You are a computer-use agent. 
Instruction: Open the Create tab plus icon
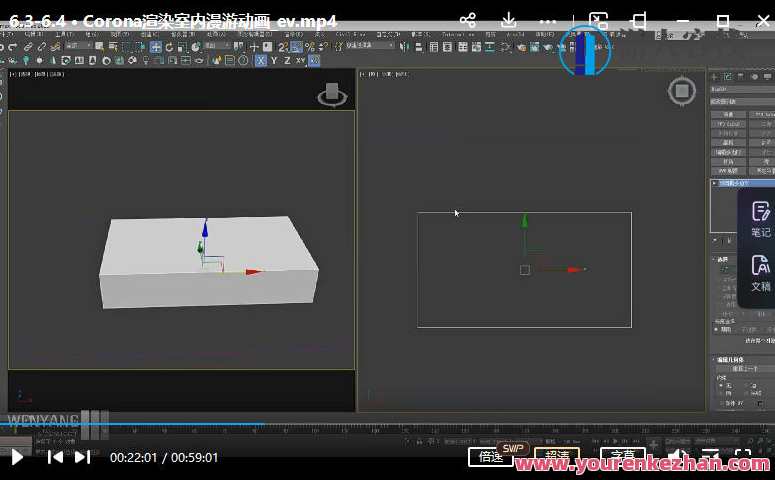tap(714, 77)
